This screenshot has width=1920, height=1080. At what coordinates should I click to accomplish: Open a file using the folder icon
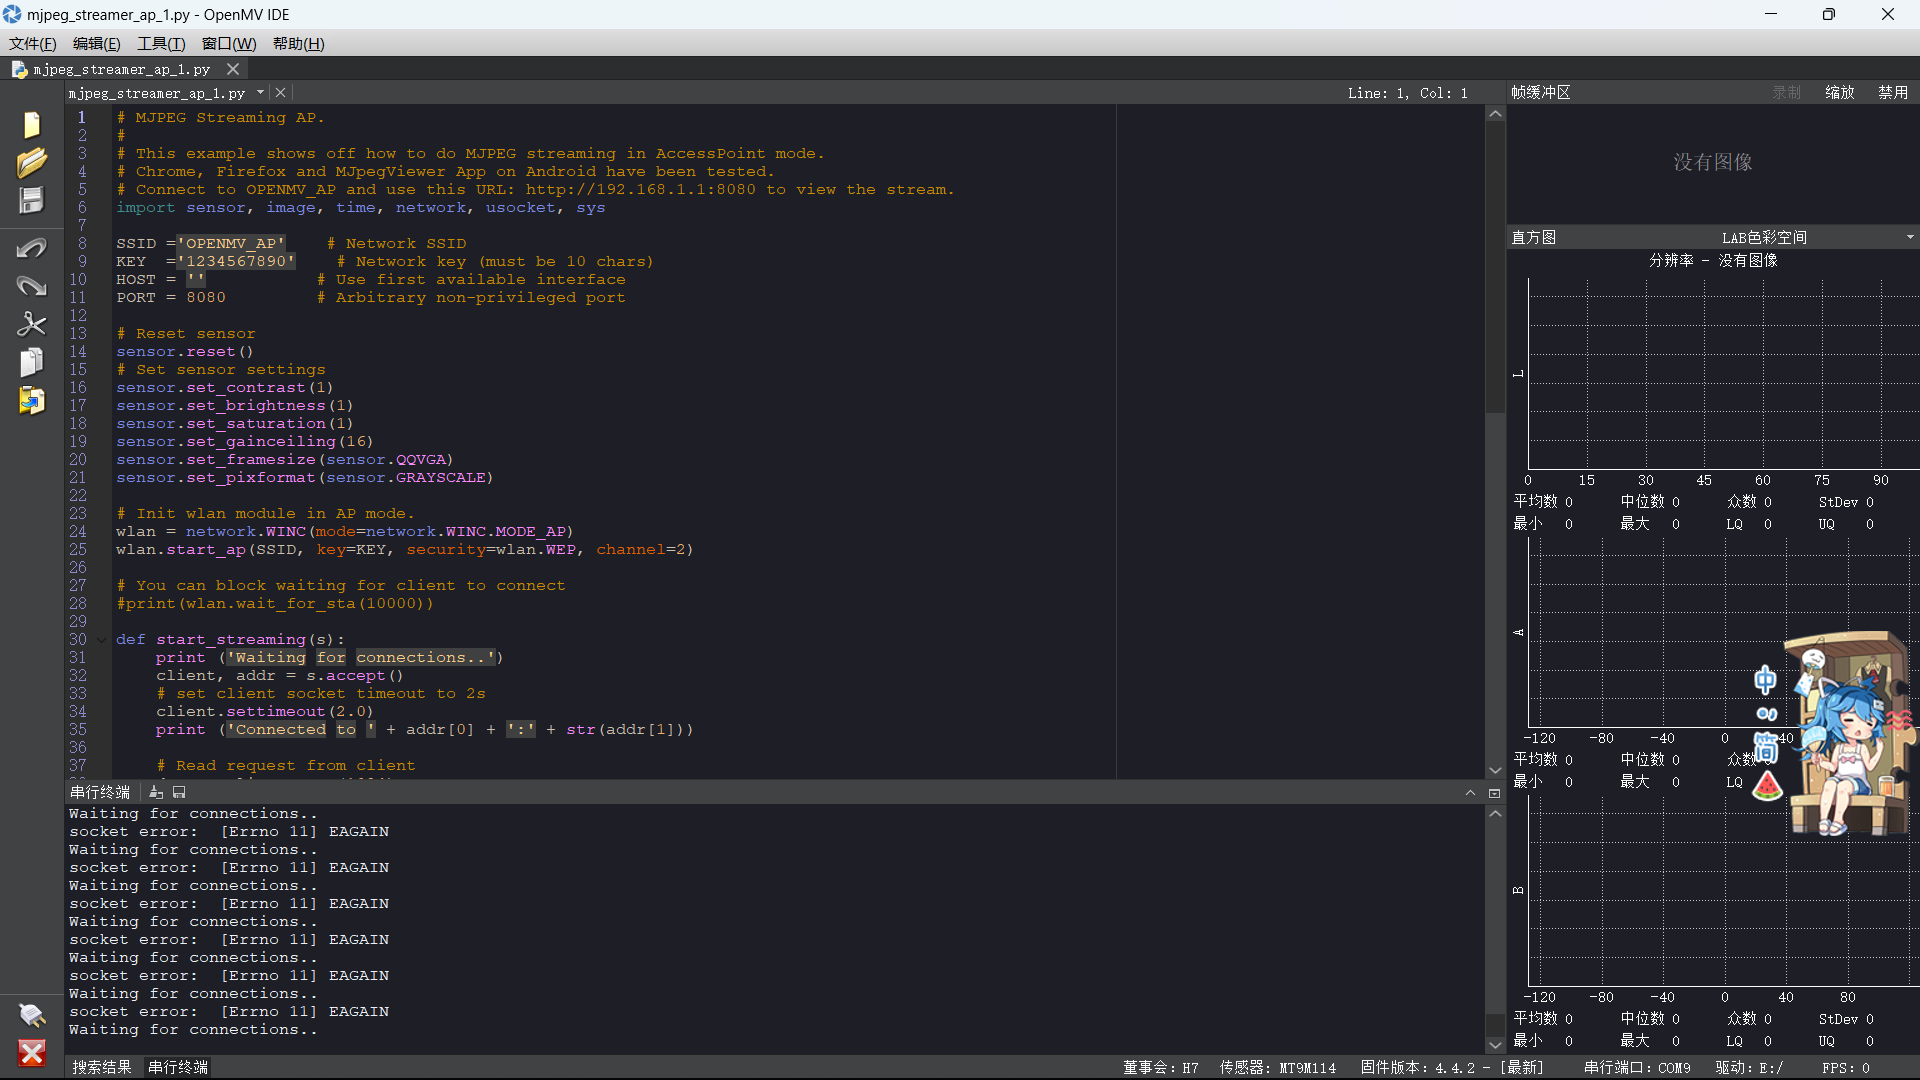click(x=32, y=162)
